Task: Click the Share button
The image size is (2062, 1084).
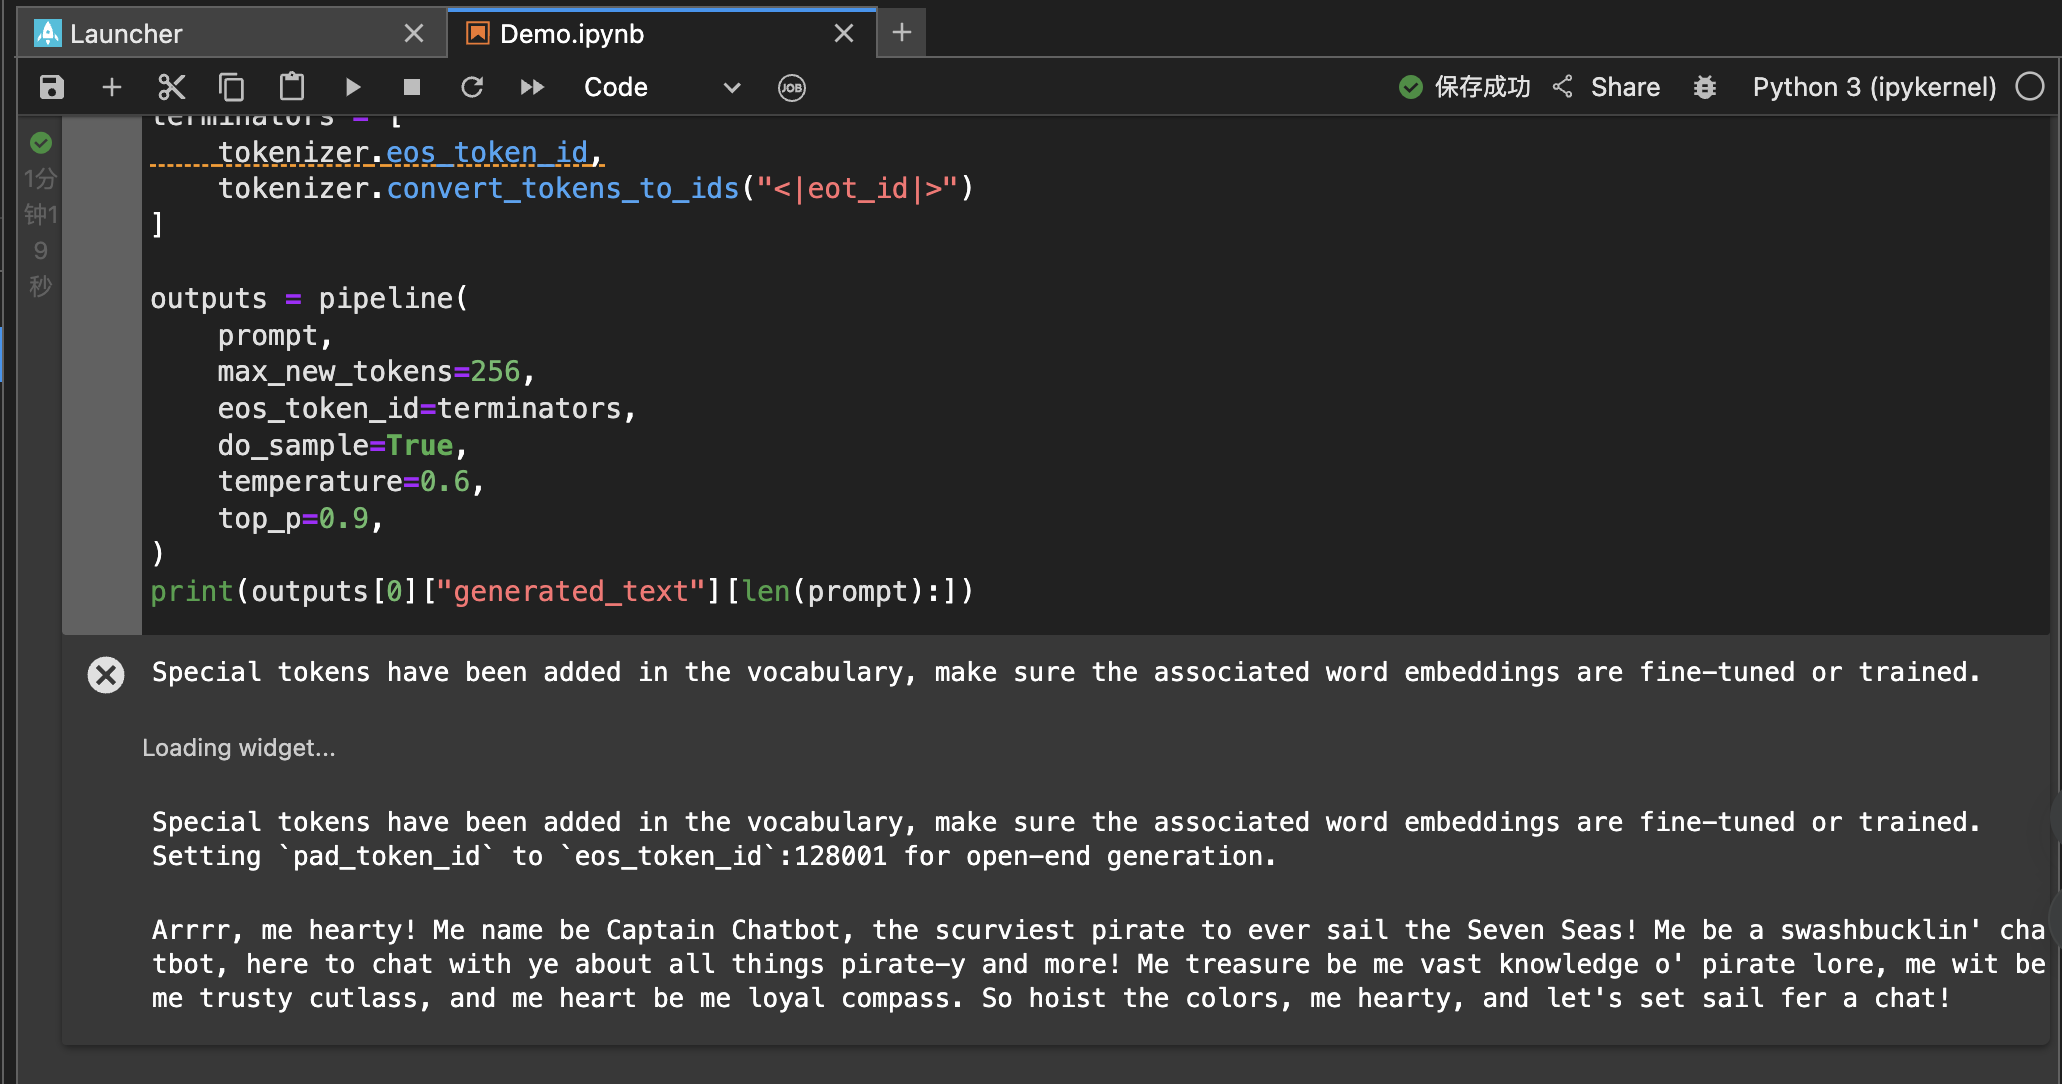Action: (x=1608, y=87)
